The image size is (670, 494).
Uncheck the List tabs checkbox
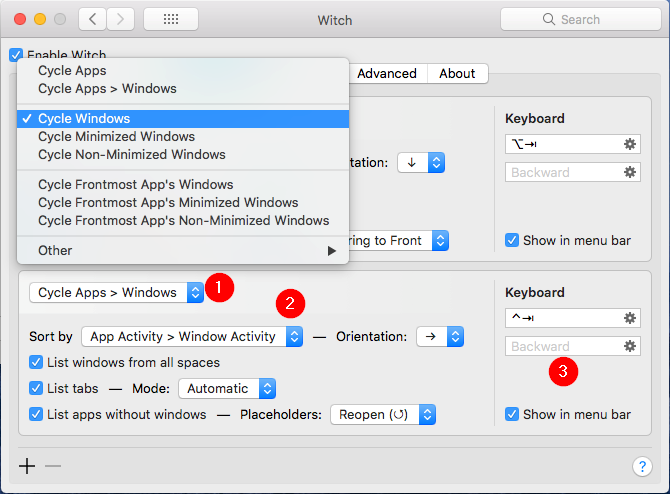tap(36, 388)
